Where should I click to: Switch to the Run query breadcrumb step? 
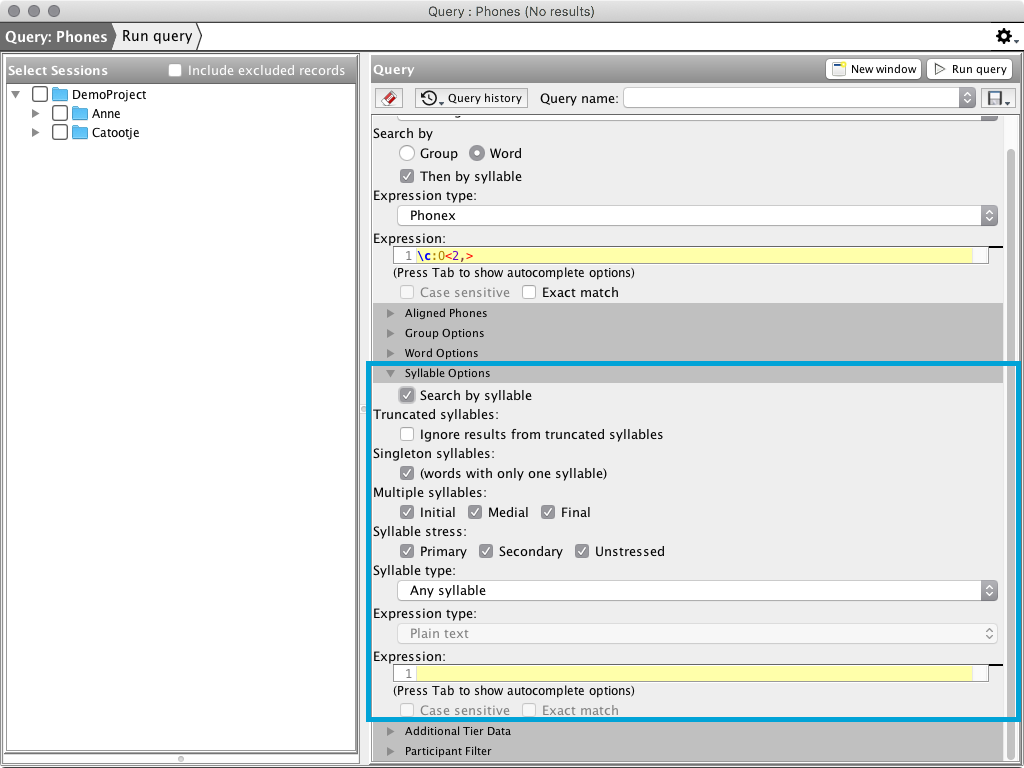coord(157,36)
